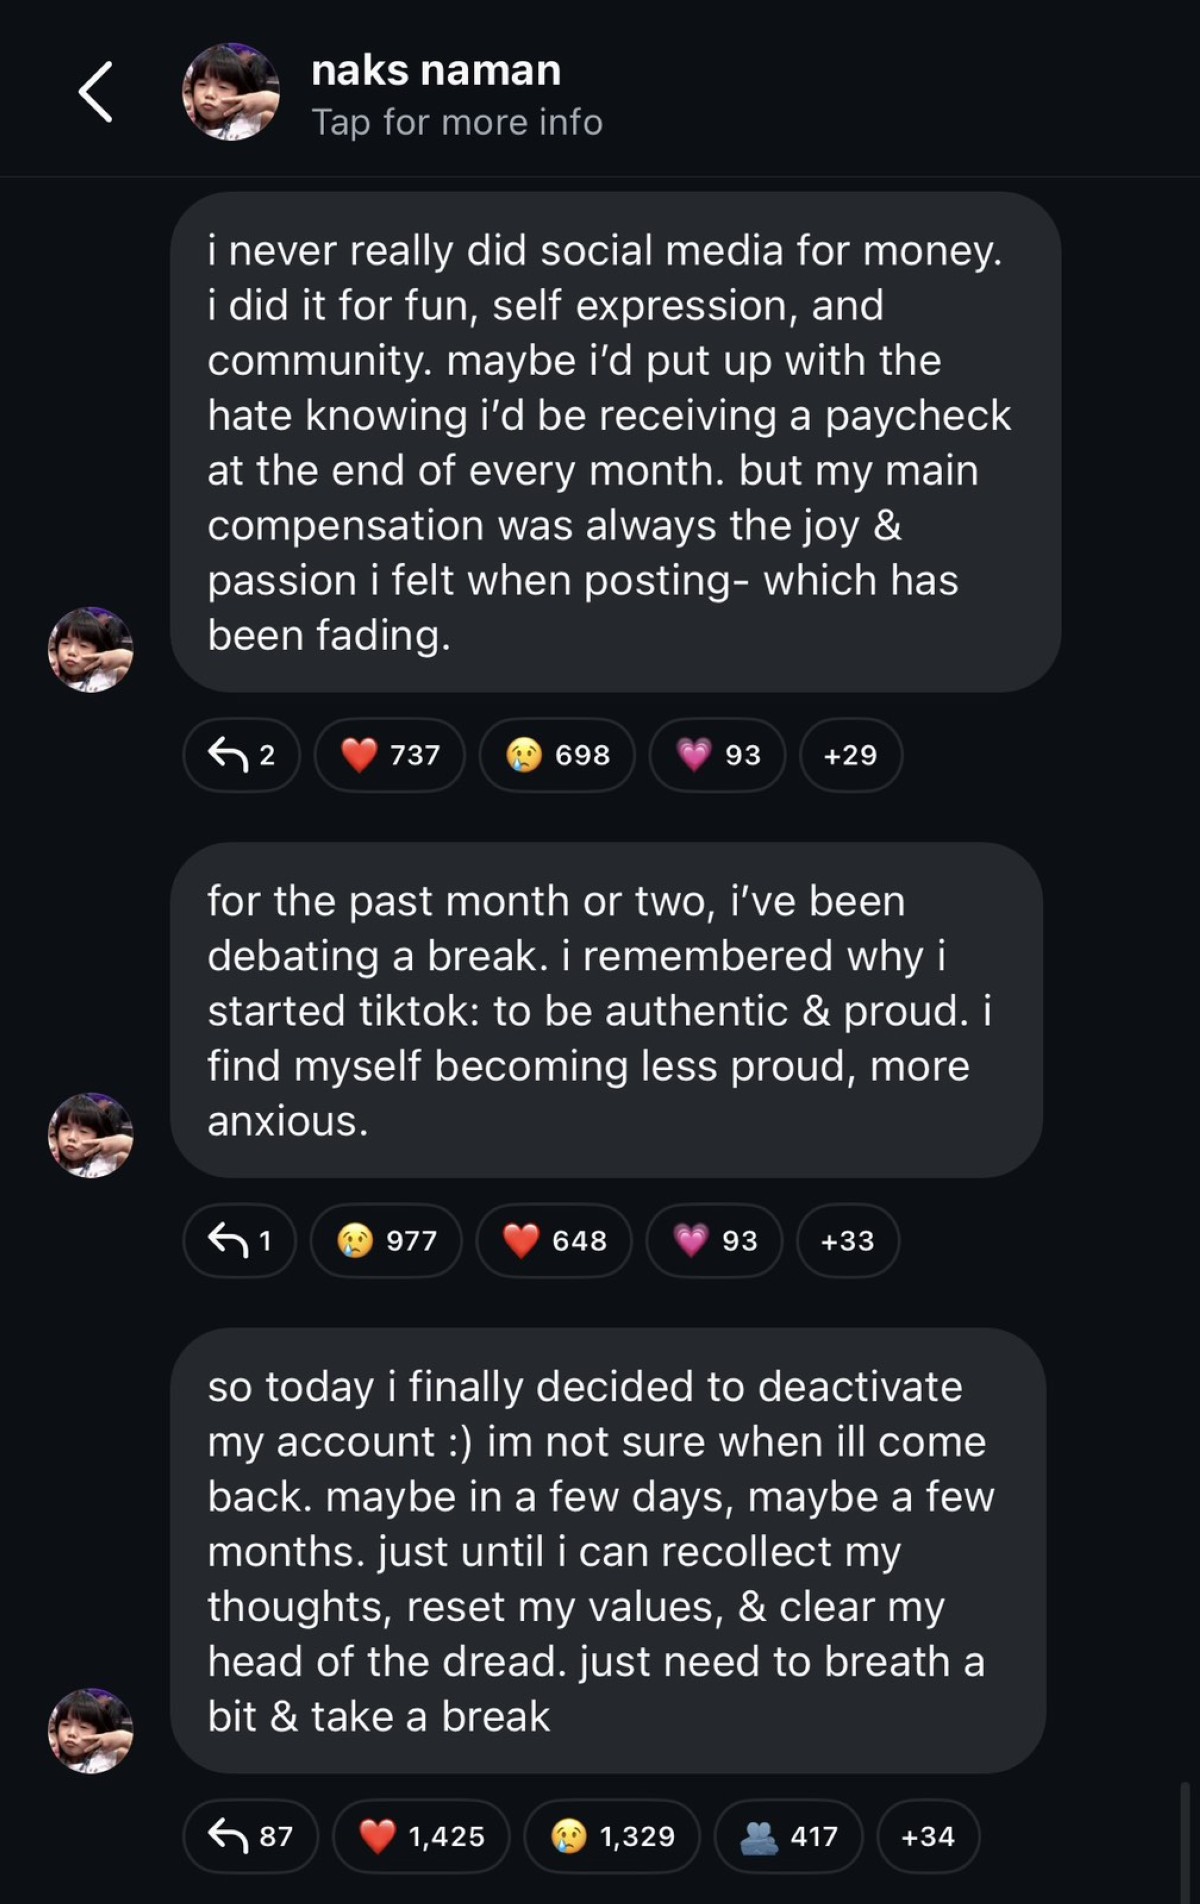View the 87 replies on the last message
This screenshot has height=1904, width=1200.
250,1836
